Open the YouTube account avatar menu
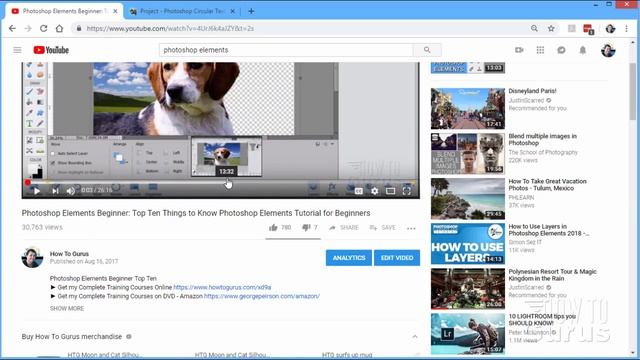This screenshot has height=360, width=640. [608, 50]
